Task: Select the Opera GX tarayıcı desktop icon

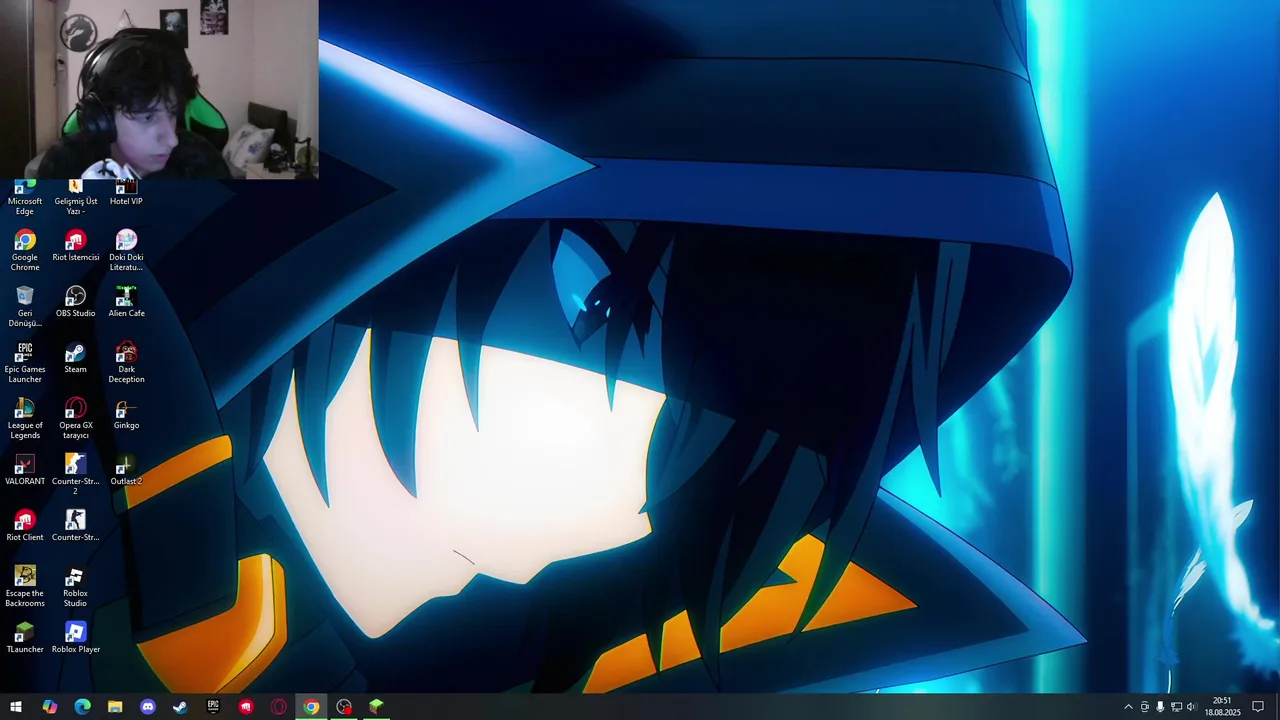Action: [x=76, y=419]
